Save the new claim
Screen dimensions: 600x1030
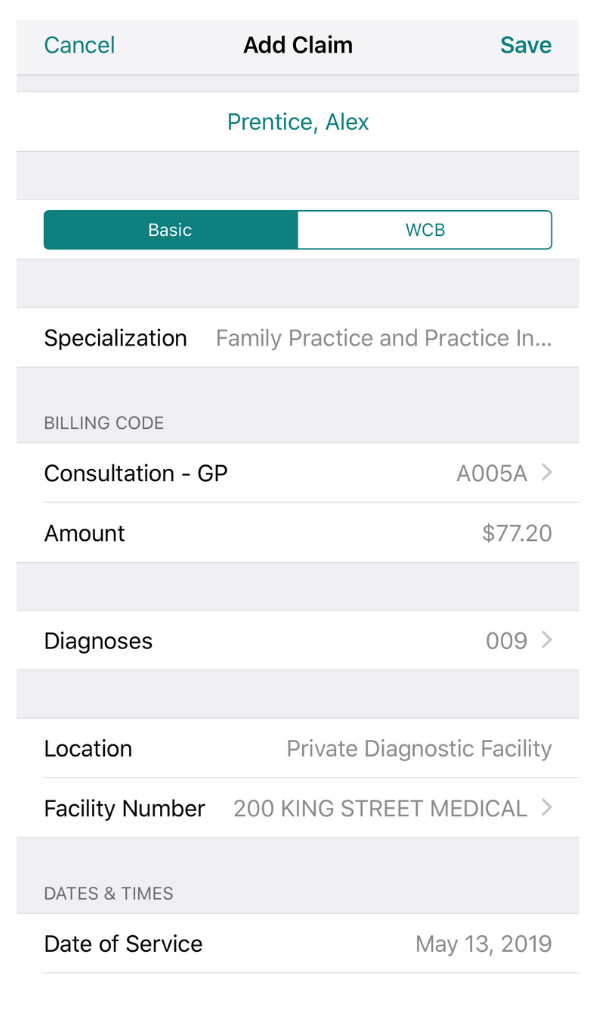[x=526, y=45]
